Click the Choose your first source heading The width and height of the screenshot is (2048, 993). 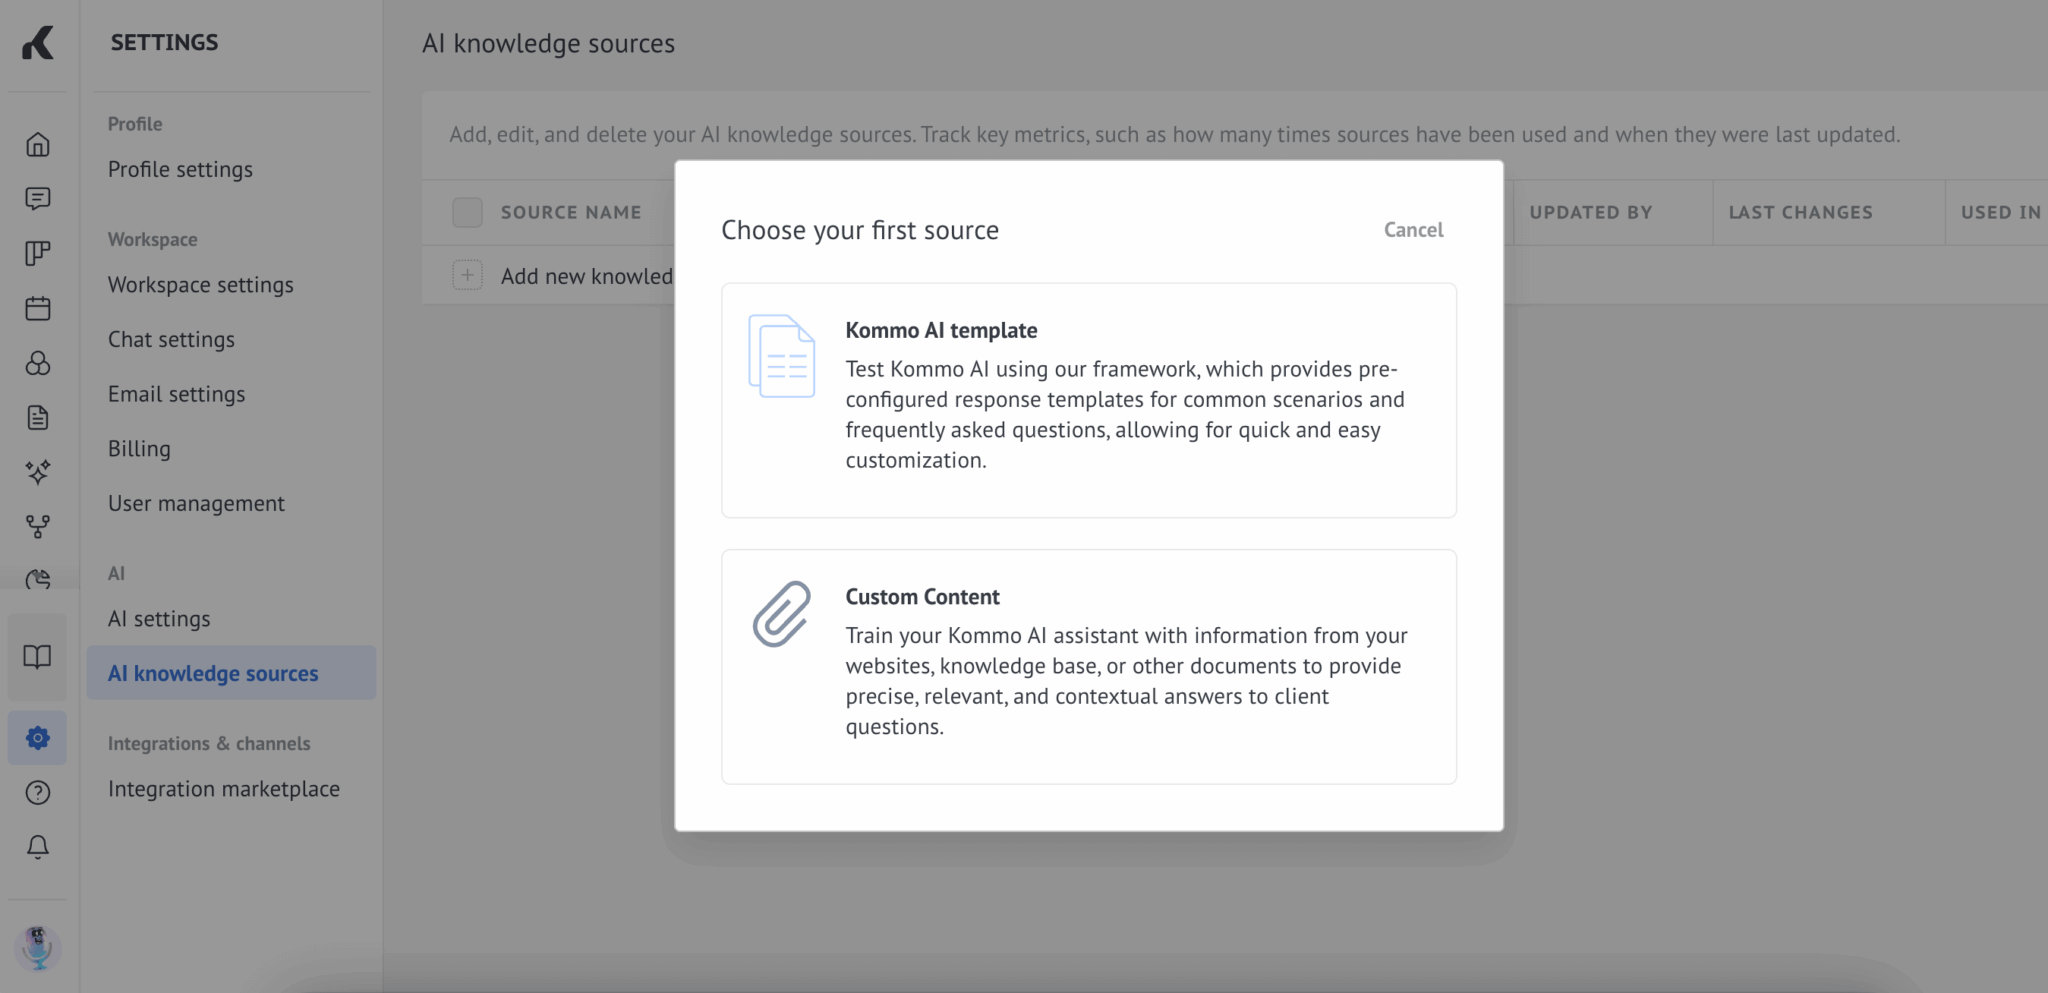pyautogui.click(x=860, y=231)
